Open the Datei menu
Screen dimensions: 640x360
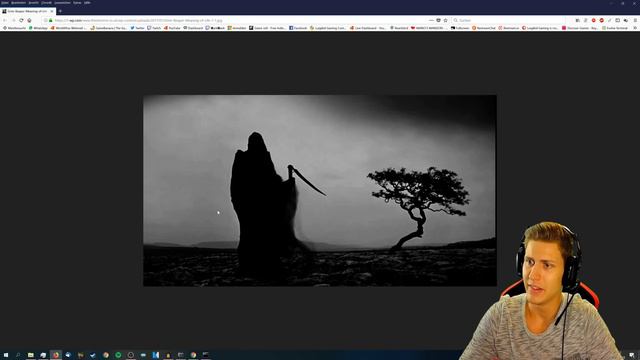tap(5, 3)
